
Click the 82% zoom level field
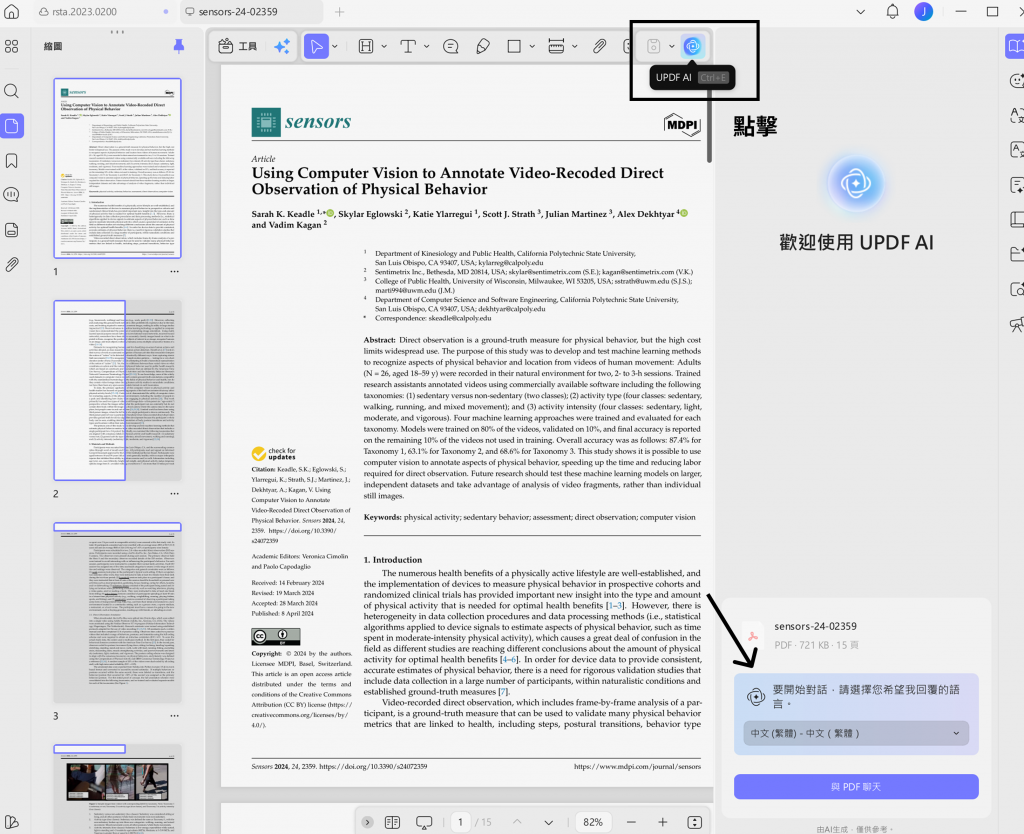(593, 822)
